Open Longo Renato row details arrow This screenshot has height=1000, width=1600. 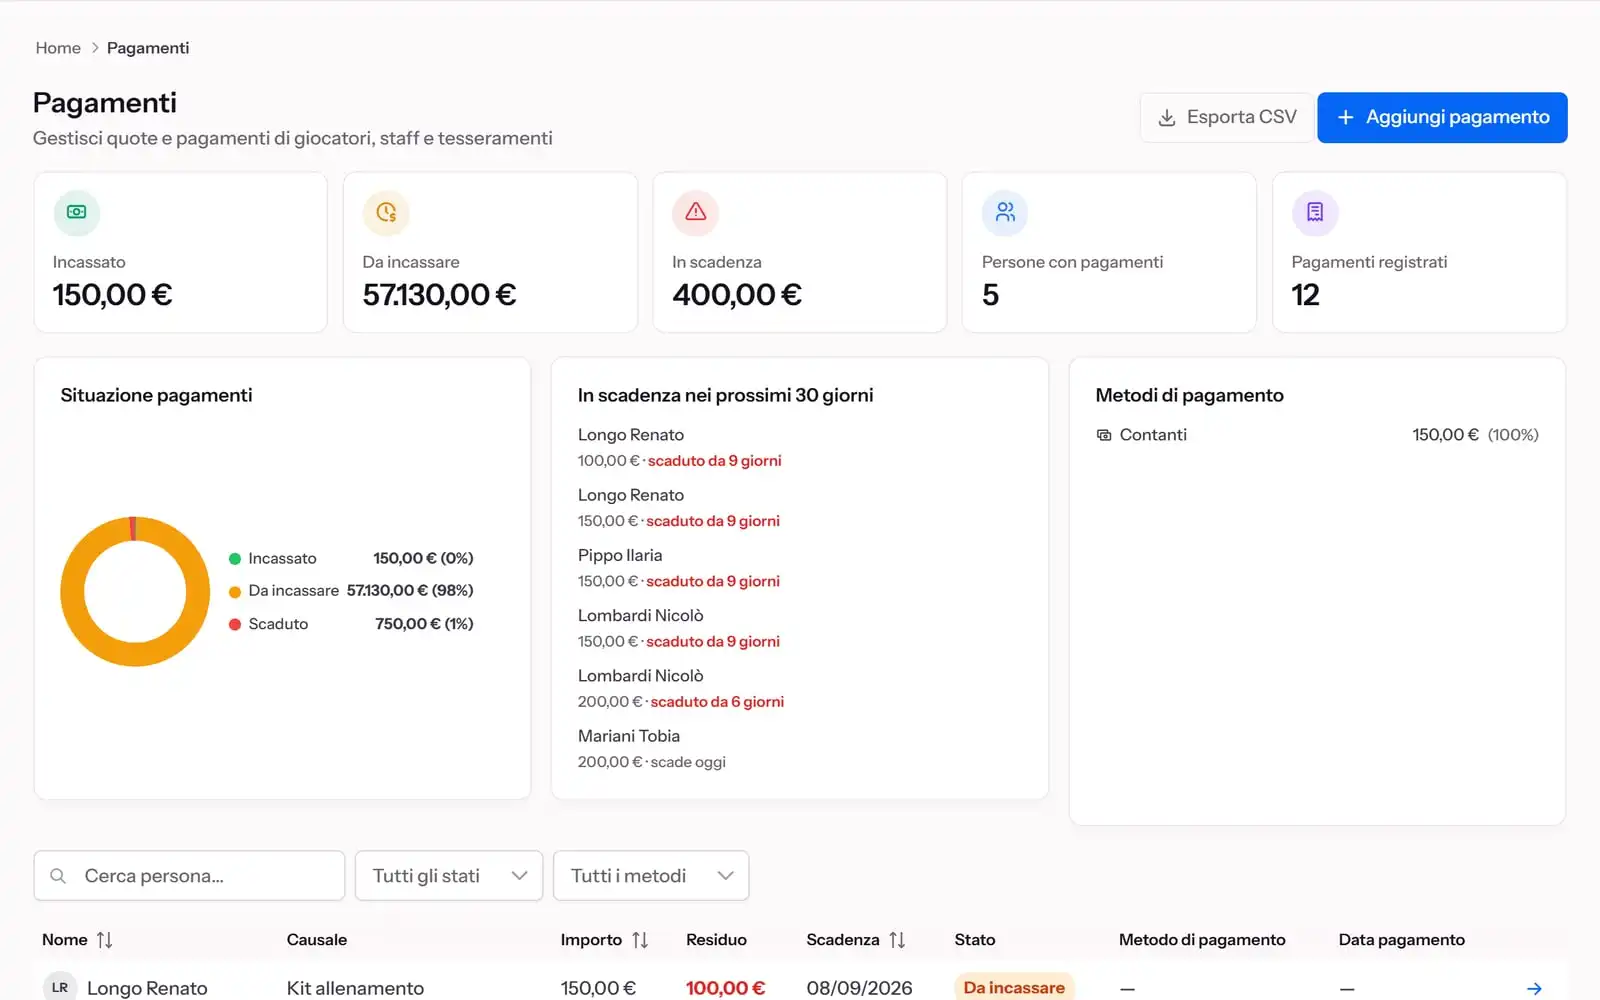pyautogui.click(x=1534, y=988)
